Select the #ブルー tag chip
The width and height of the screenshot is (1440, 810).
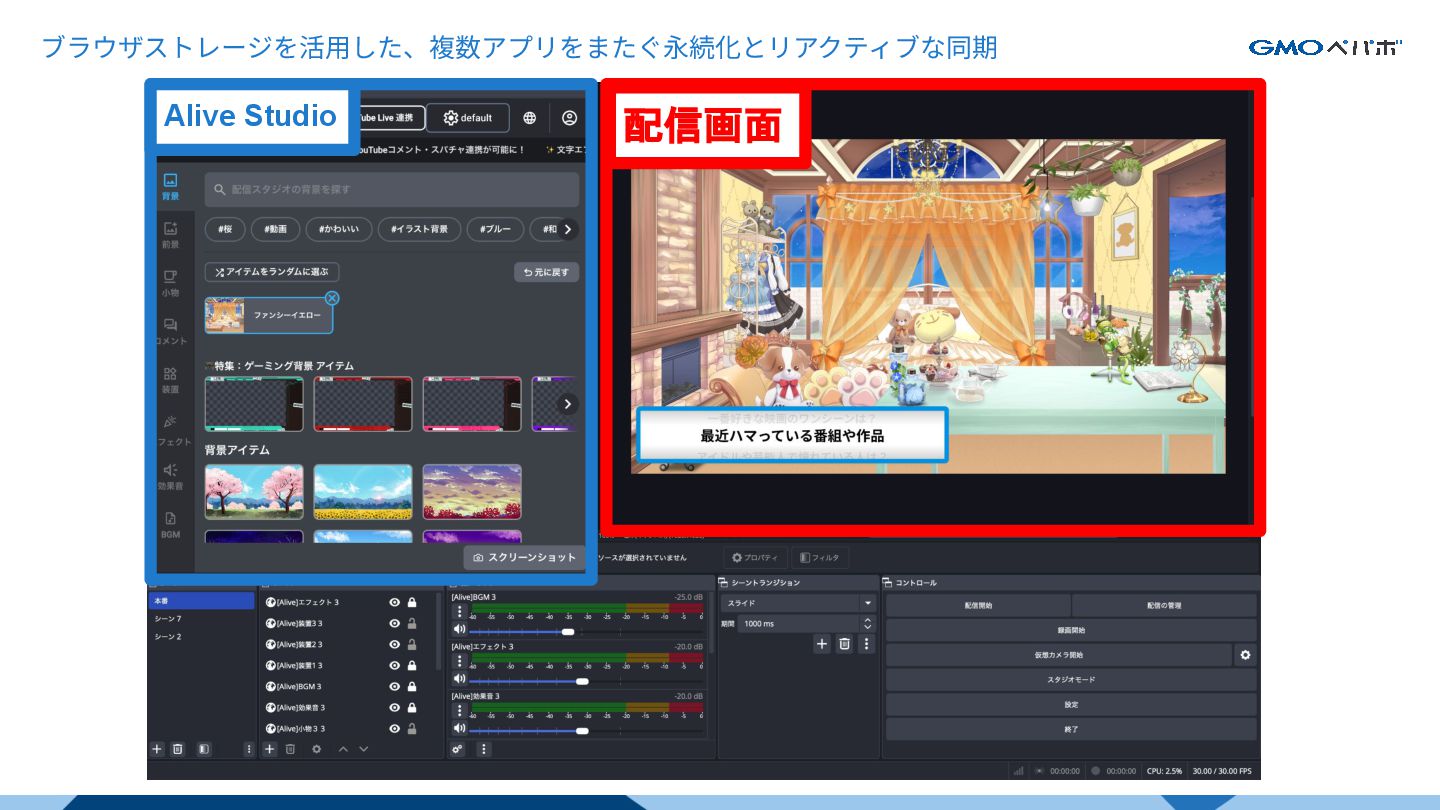[495, 229]
